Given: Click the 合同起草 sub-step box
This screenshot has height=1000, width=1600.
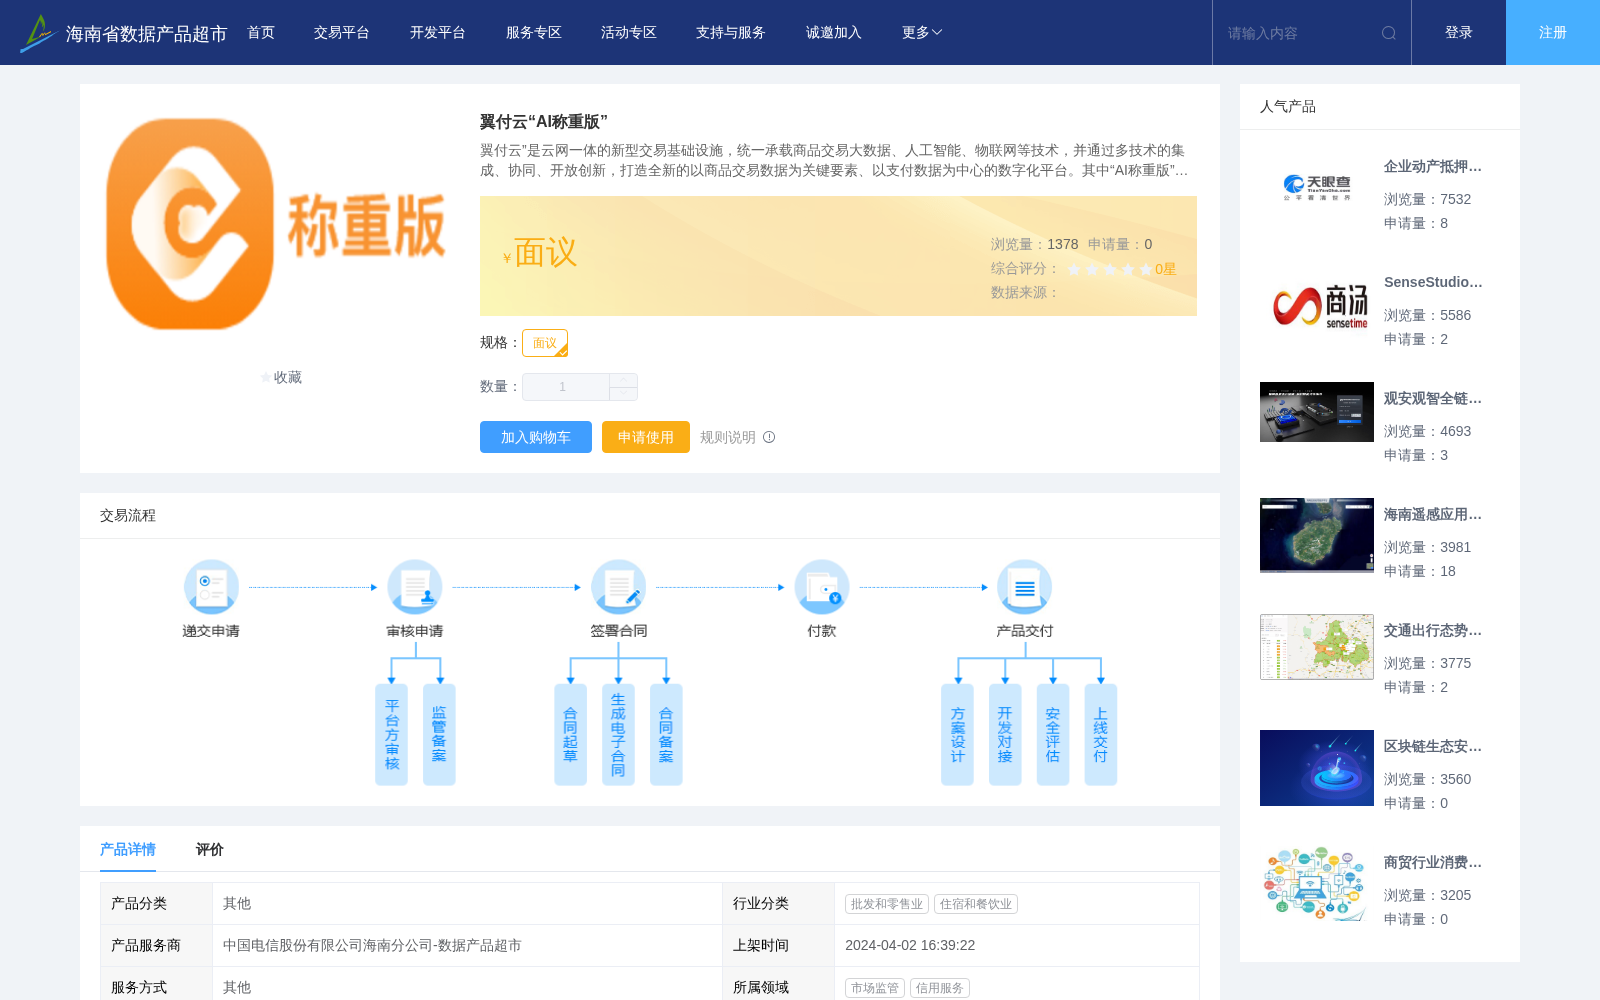Looking at the screenshot, I should coord(570,735).
